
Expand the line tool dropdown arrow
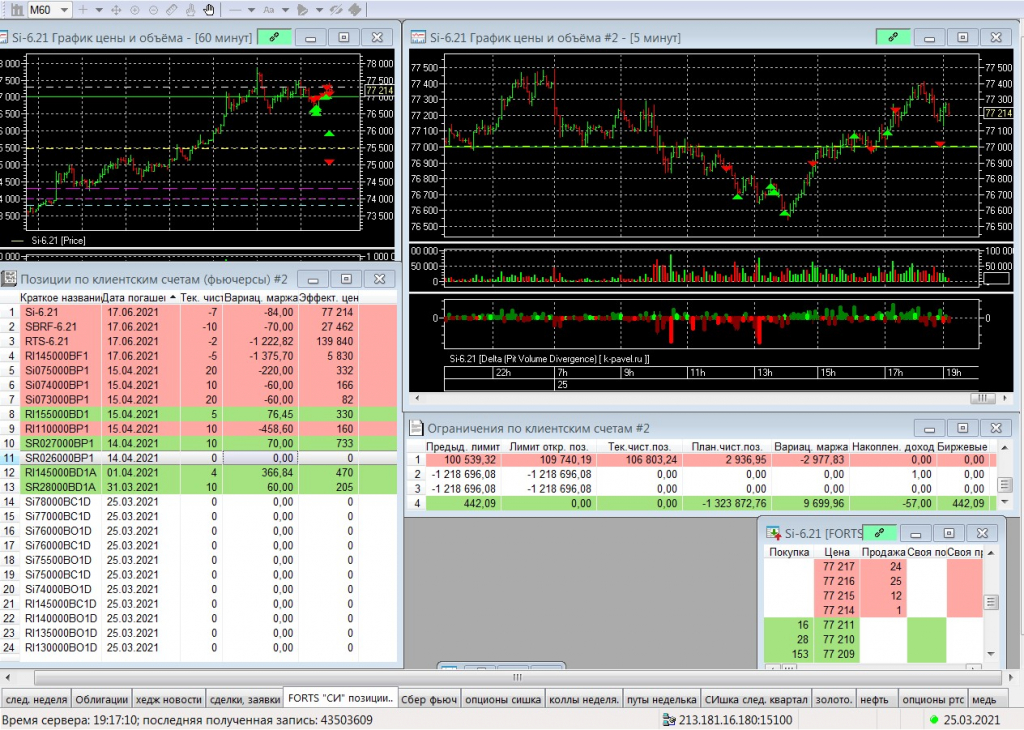coord(251,10)
